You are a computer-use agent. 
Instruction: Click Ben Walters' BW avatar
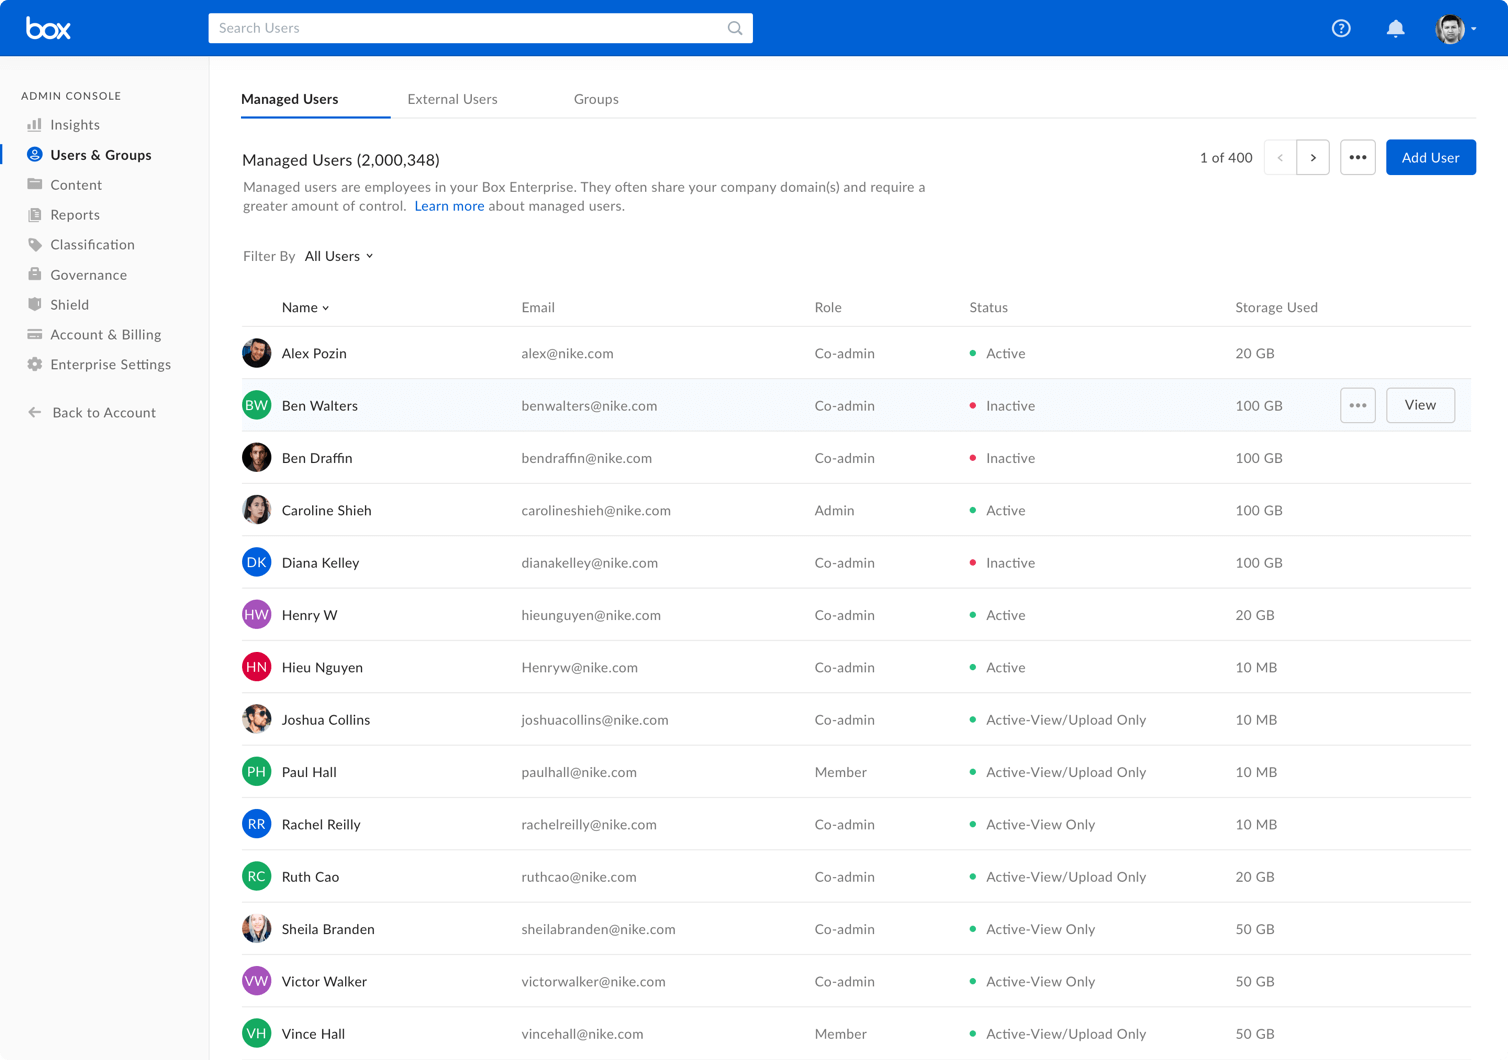pyautogui.click(x=257, y=405)
